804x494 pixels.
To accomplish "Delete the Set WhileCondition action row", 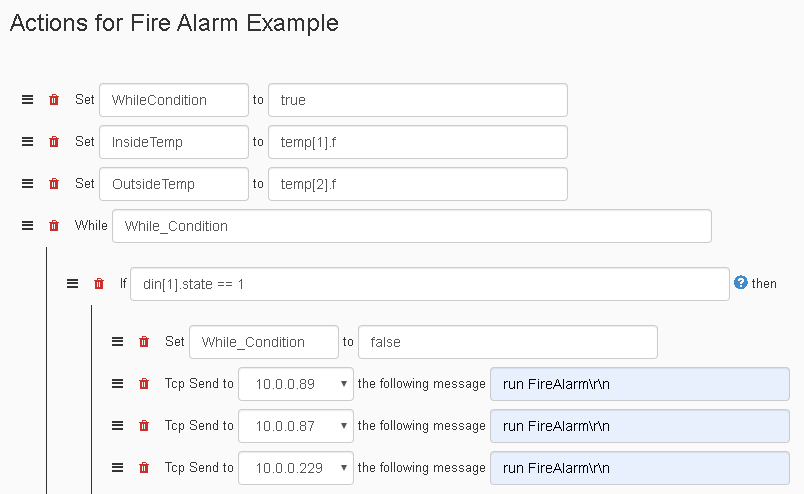I will [x=54, y=100].
